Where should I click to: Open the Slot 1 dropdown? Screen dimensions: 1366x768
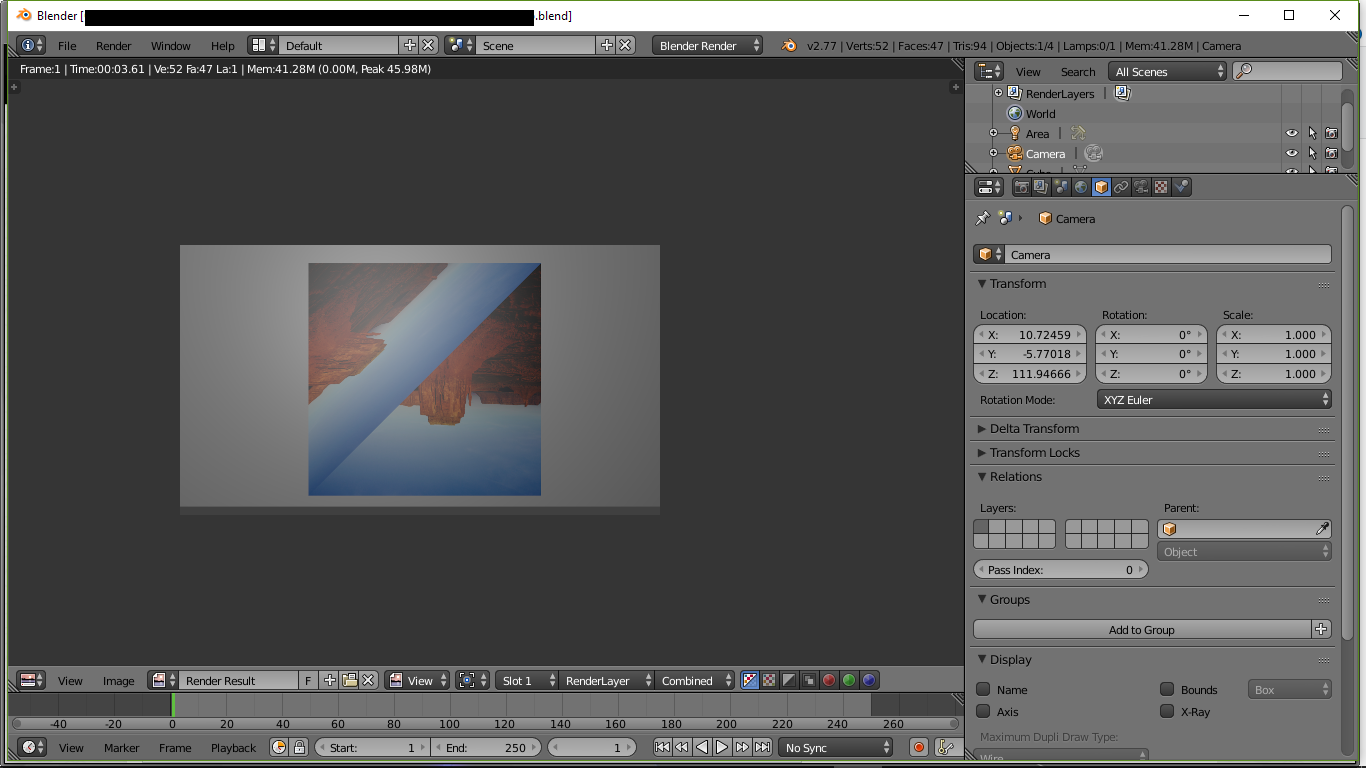pyautogui.click(x=527, y=680)
